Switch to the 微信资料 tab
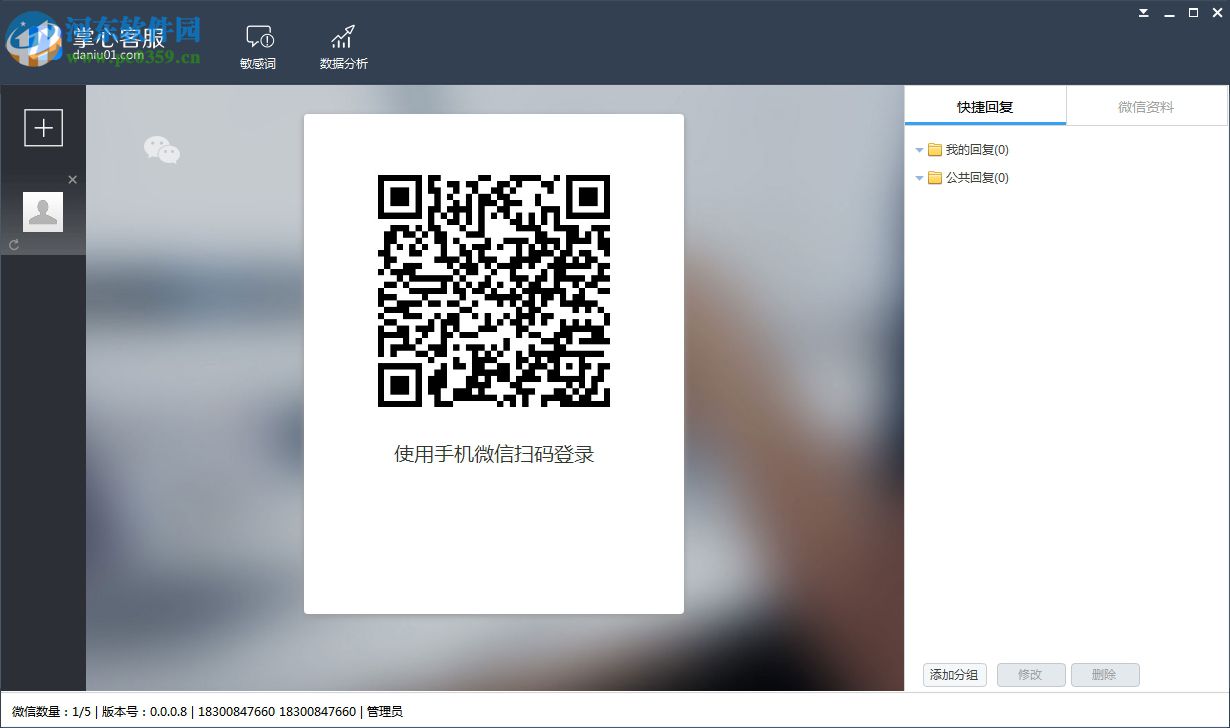Image resolution: width=1230 pixels, height=728 pixels. click(x=1146, y=106)
